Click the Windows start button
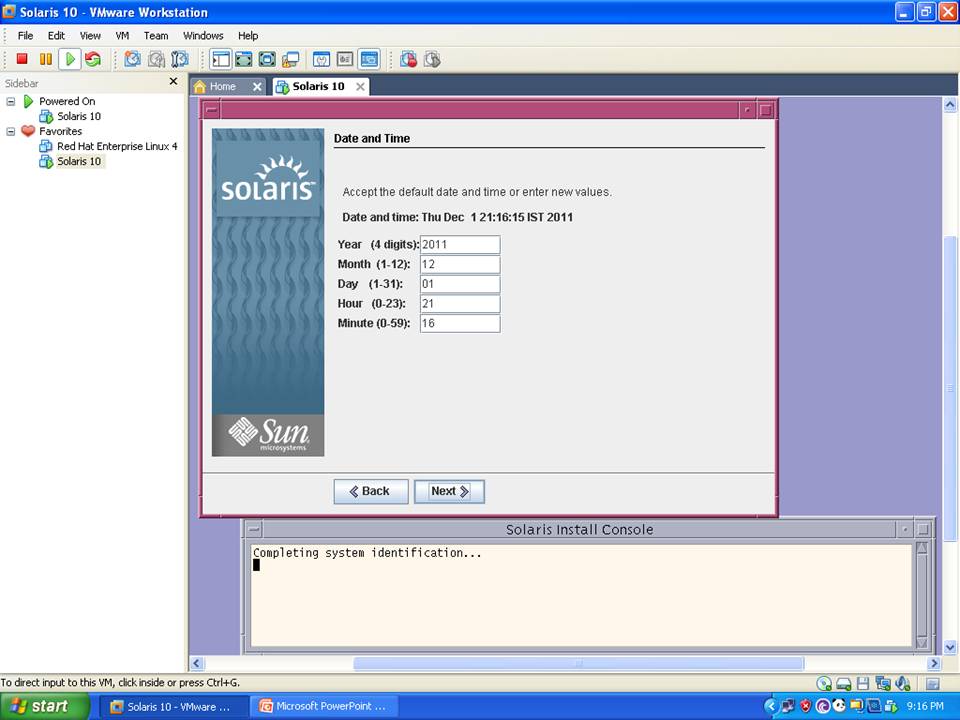Image resolution: width=960 pixels, height=720 pixels. click(45, 706)
